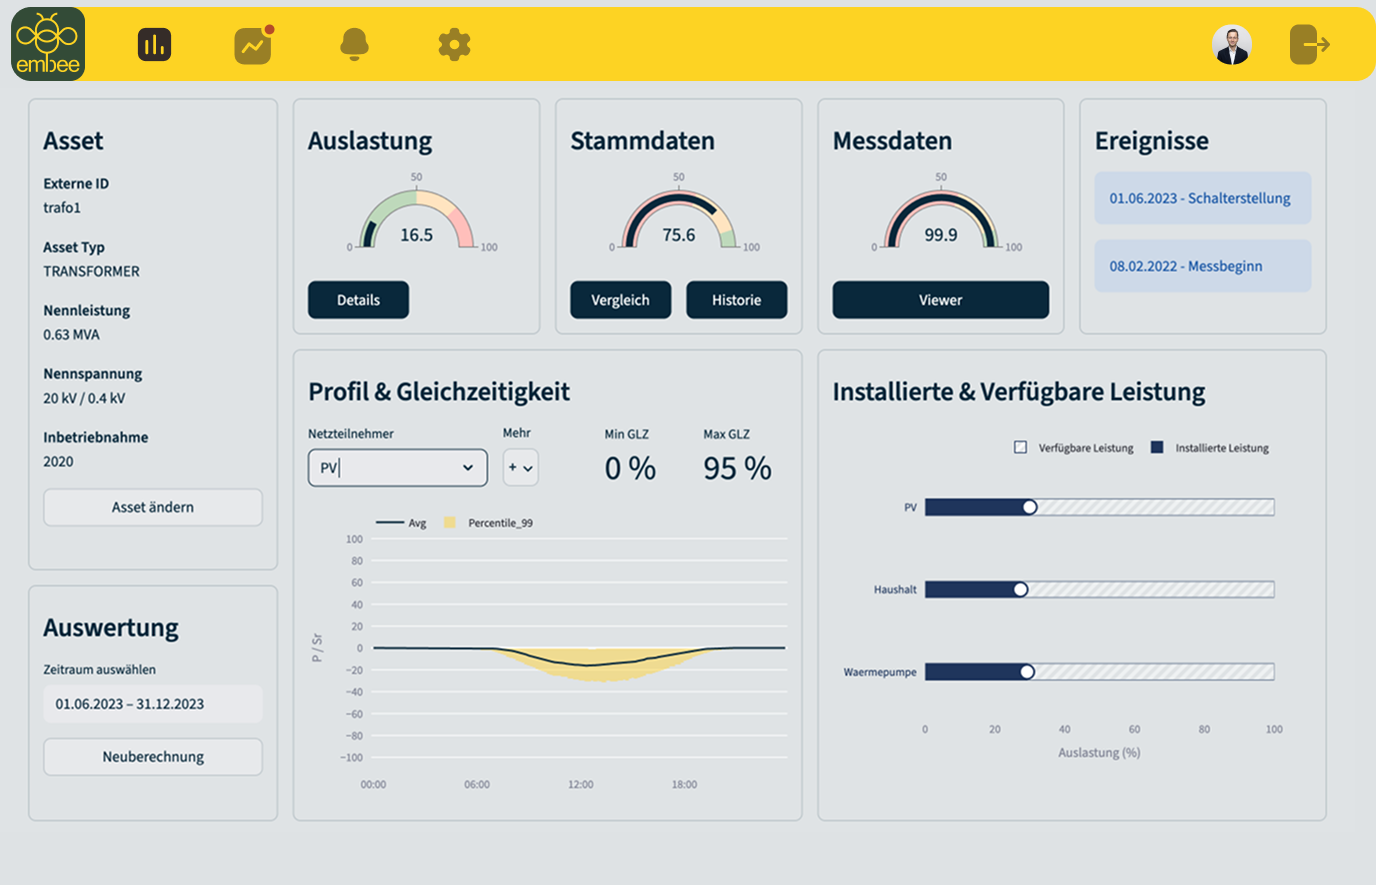Toggle the Avg line legend entry
This screenshot has height=885, width=1376.
click(390, 523)
